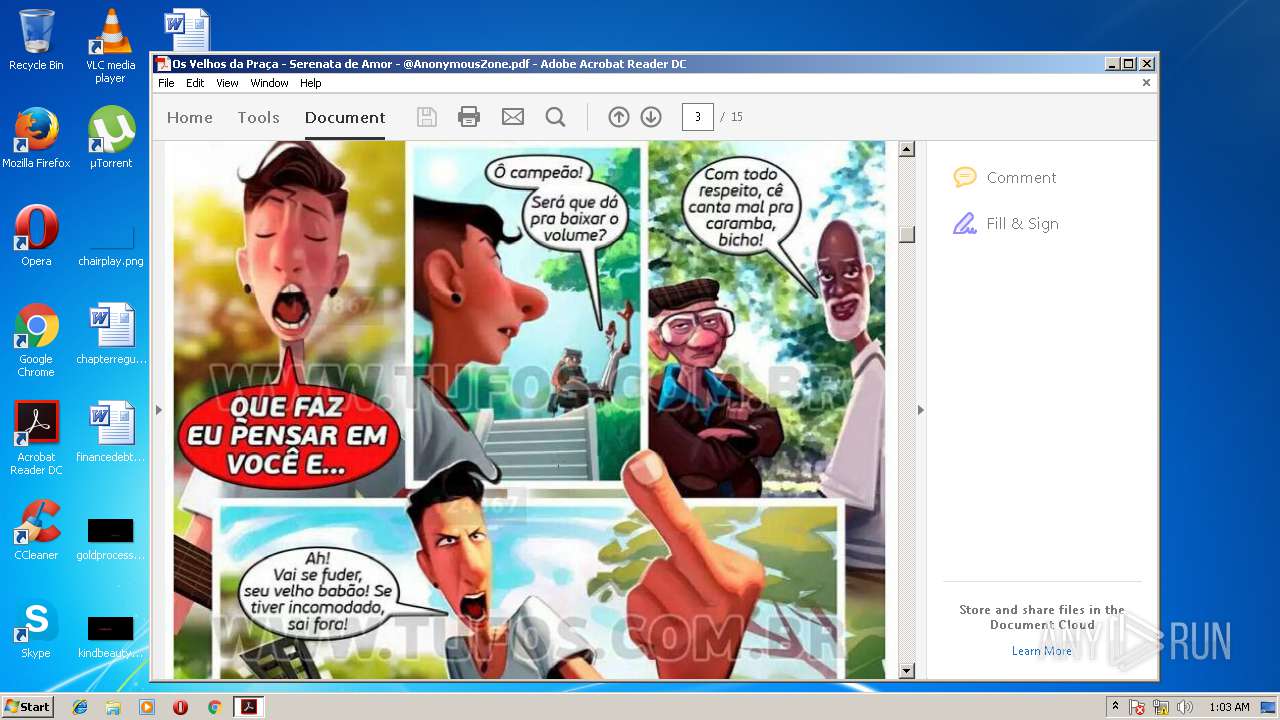Print the document using printer icon

click(469, 117)
